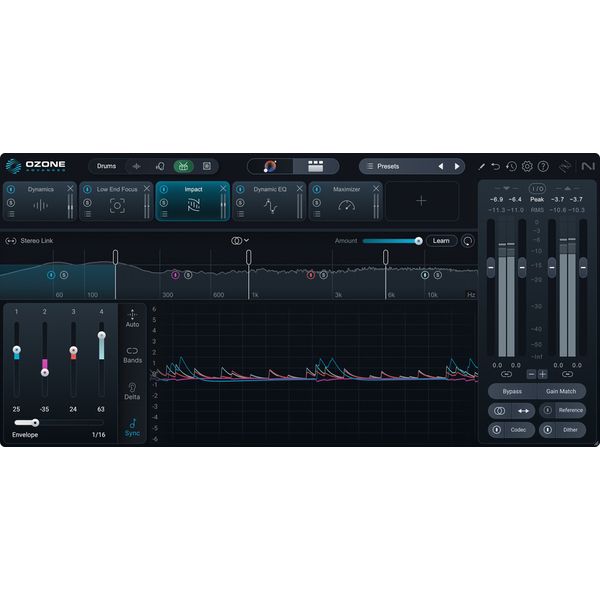Remove the Maximizer module with its X
This screenshot has height=600, width=600.
376,188
